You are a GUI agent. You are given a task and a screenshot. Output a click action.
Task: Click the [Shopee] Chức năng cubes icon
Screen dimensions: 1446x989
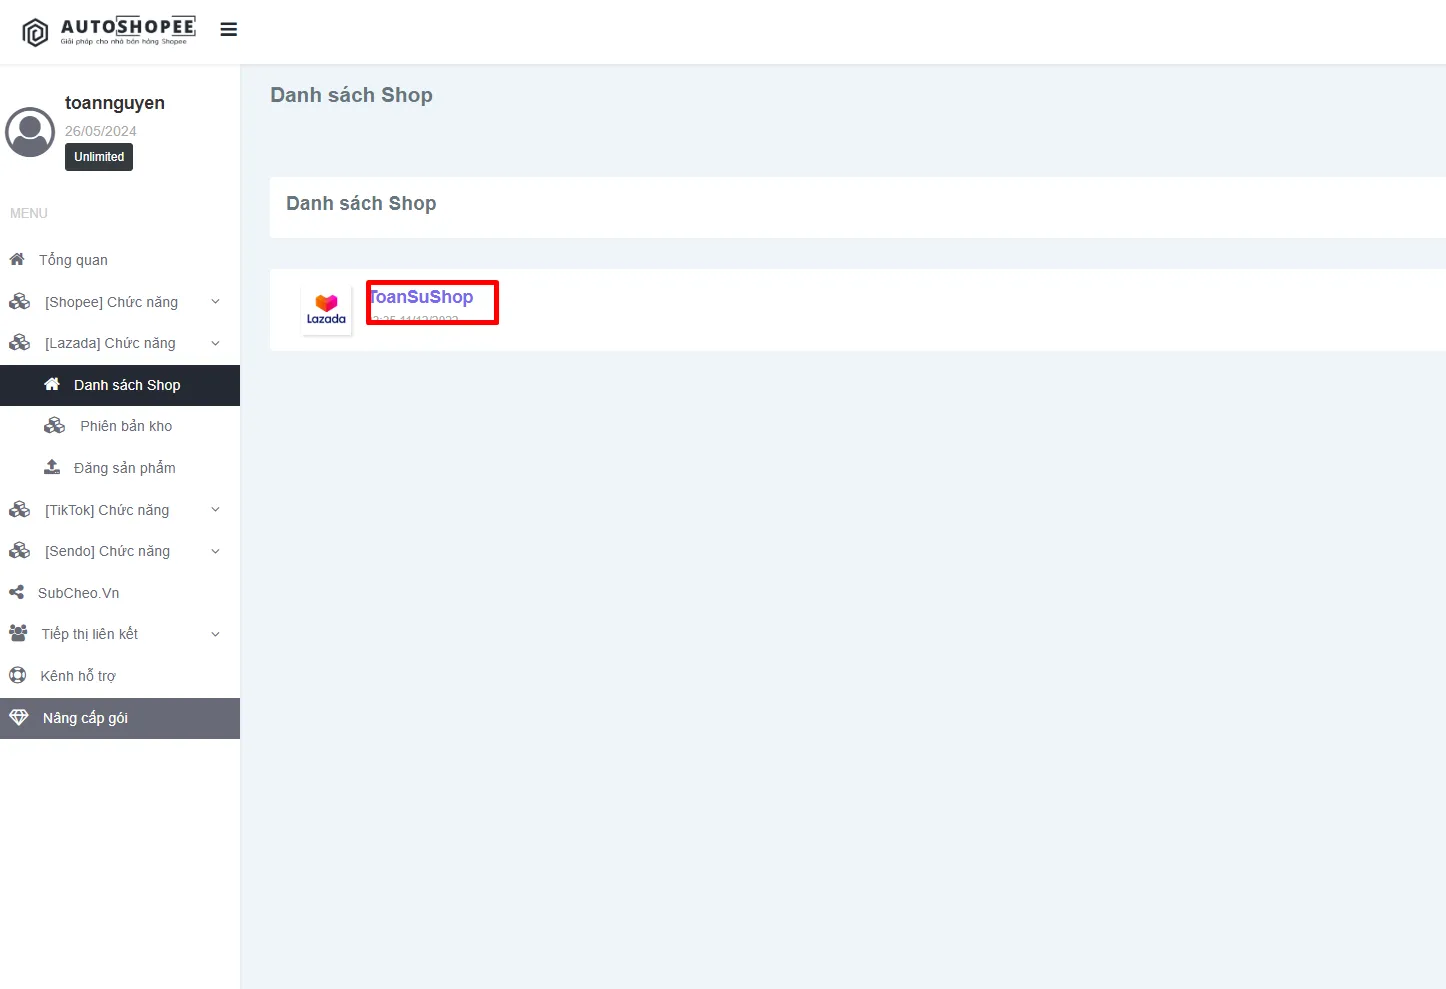coord(19,302)
